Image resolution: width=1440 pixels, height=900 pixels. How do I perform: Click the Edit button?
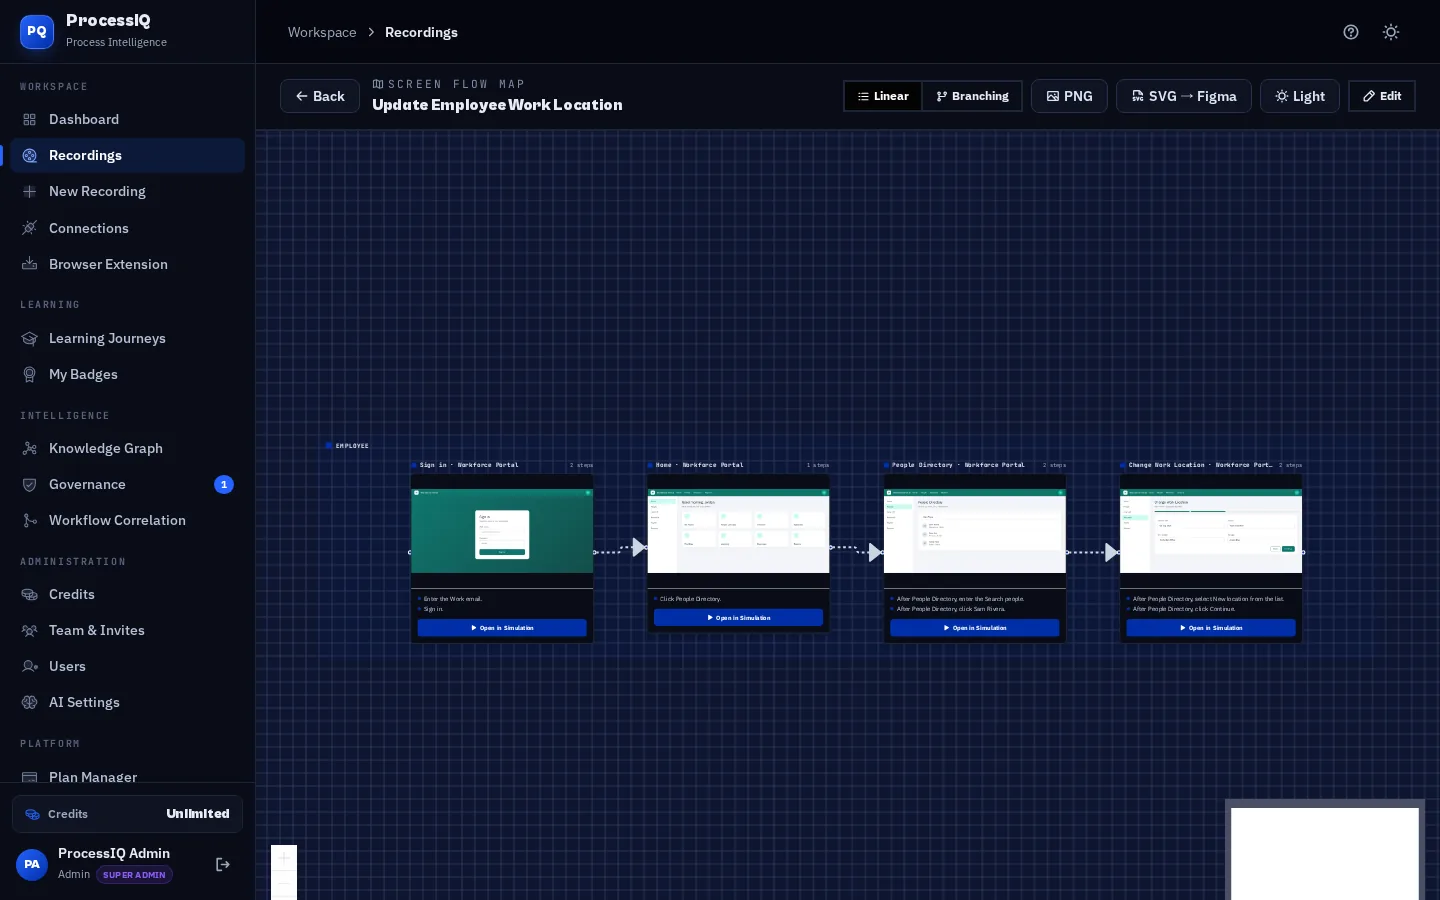1382,96
